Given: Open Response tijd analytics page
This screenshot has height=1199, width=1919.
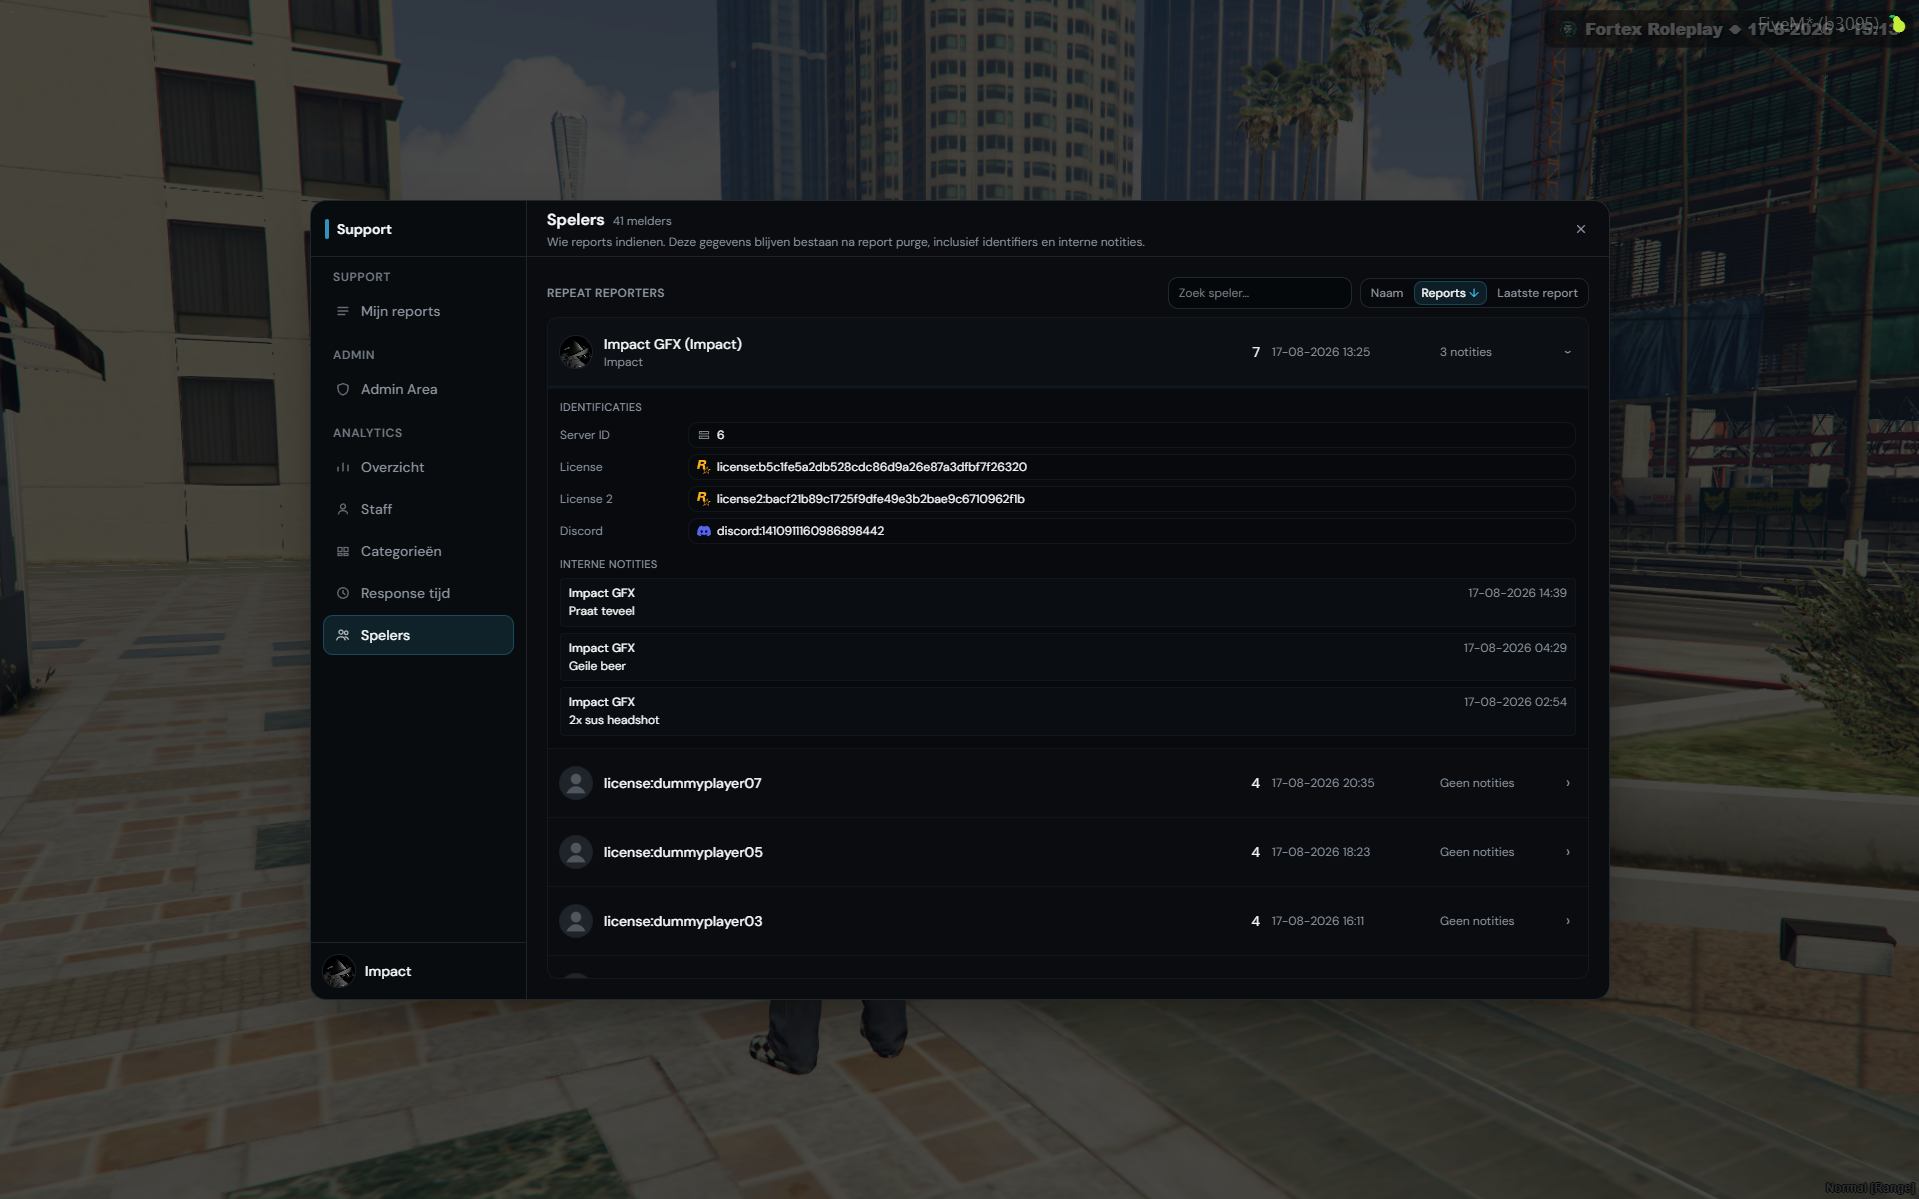Looking at the screenshot, I should coord(418,593).
